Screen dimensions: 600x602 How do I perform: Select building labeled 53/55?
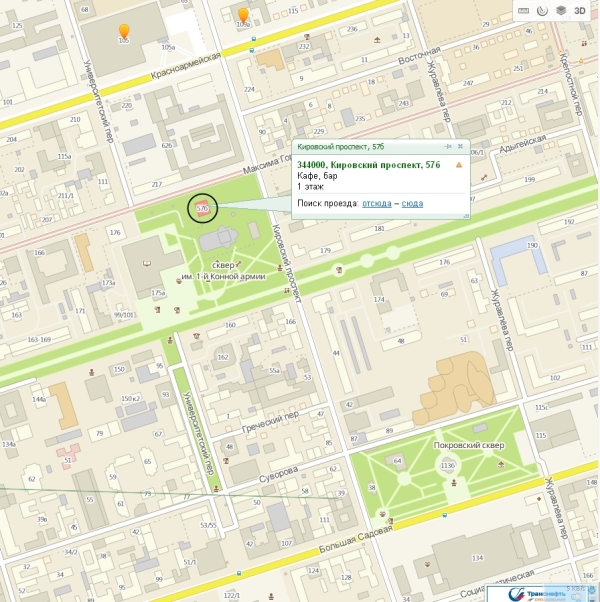(208, 525)
